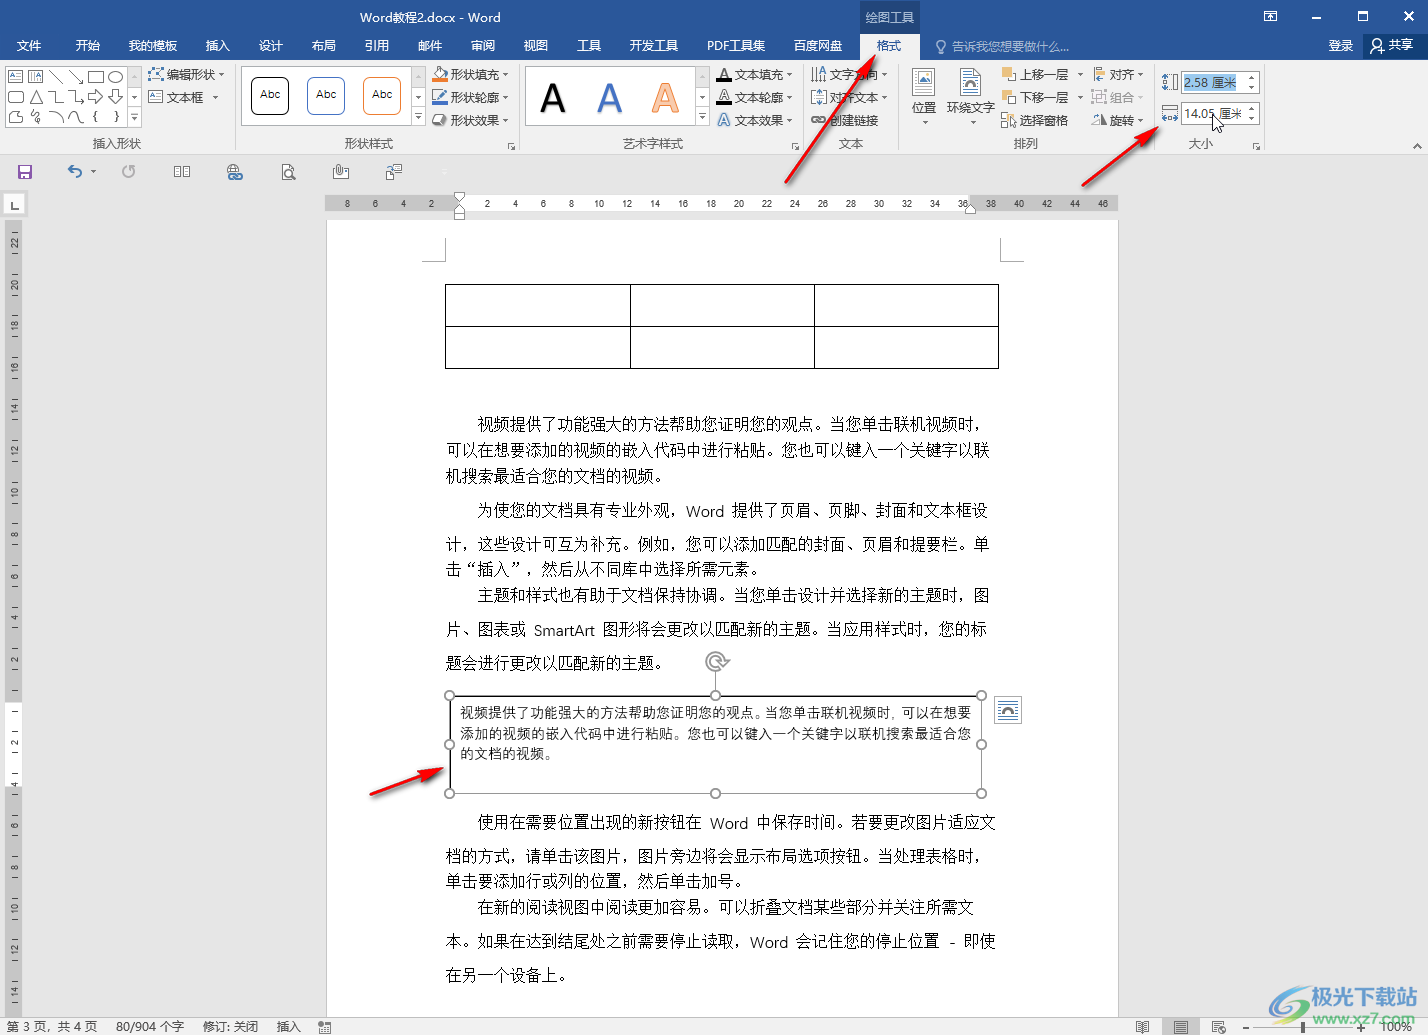Open the File (文件) tab
The height and width of the screenshot is (1035, 1428).
29,46
